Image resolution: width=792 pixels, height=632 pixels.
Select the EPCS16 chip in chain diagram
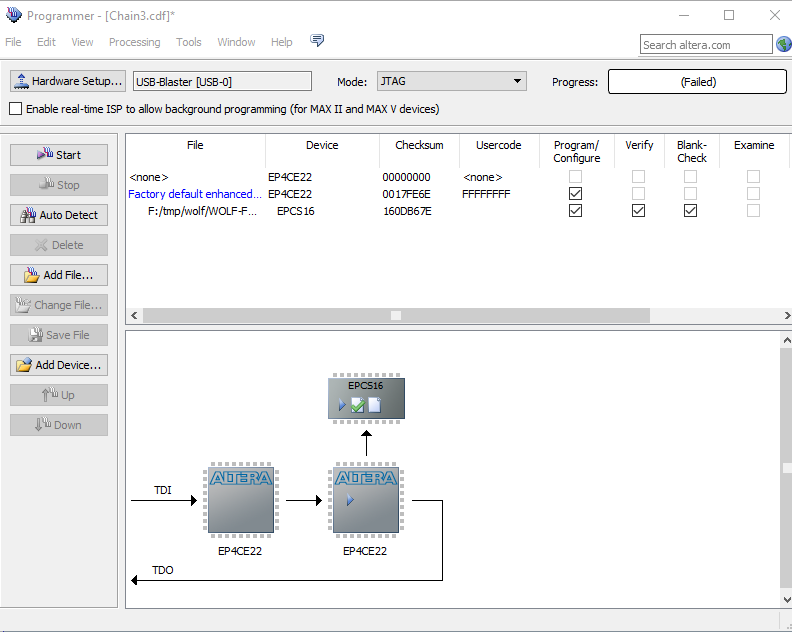pos(366,399)
